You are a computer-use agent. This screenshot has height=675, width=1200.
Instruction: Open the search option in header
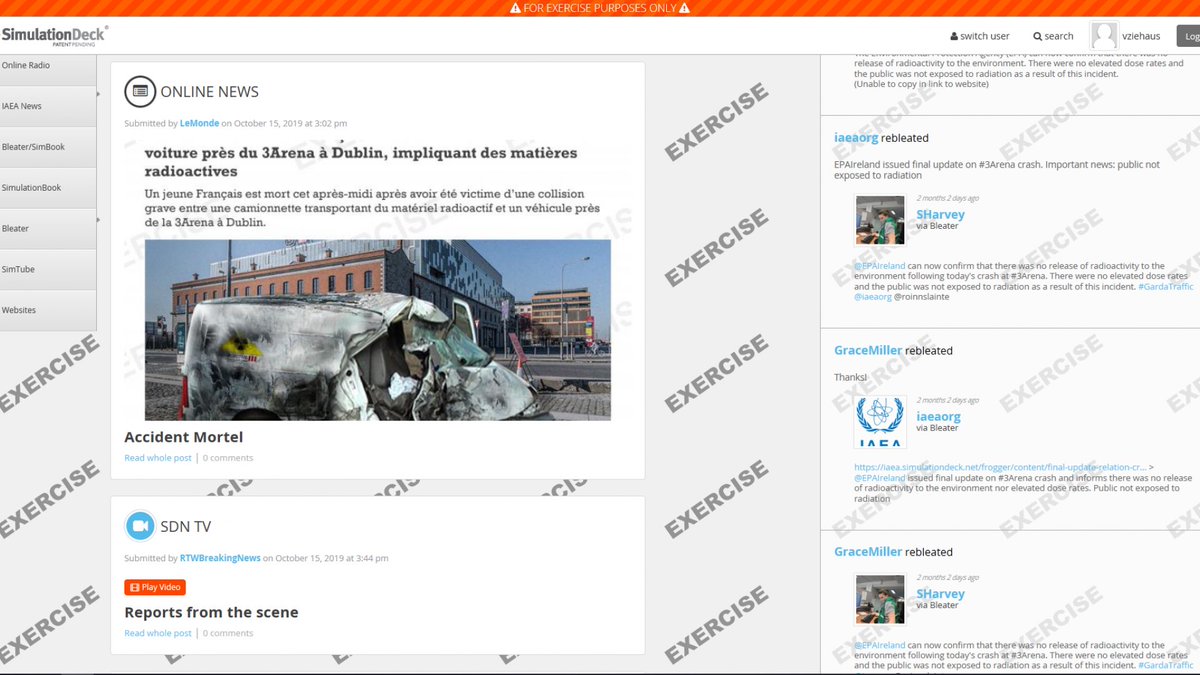1053,36
